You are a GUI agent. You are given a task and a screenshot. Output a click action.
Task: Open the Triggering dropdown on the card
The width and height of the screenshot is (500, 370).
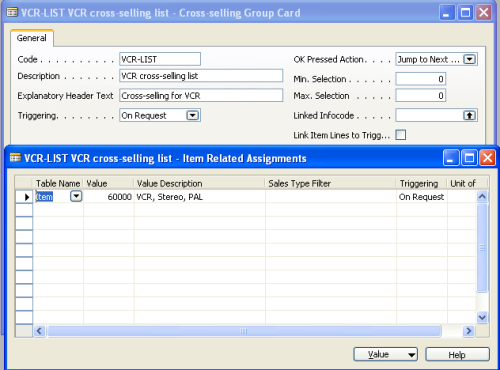click(193, 116)
